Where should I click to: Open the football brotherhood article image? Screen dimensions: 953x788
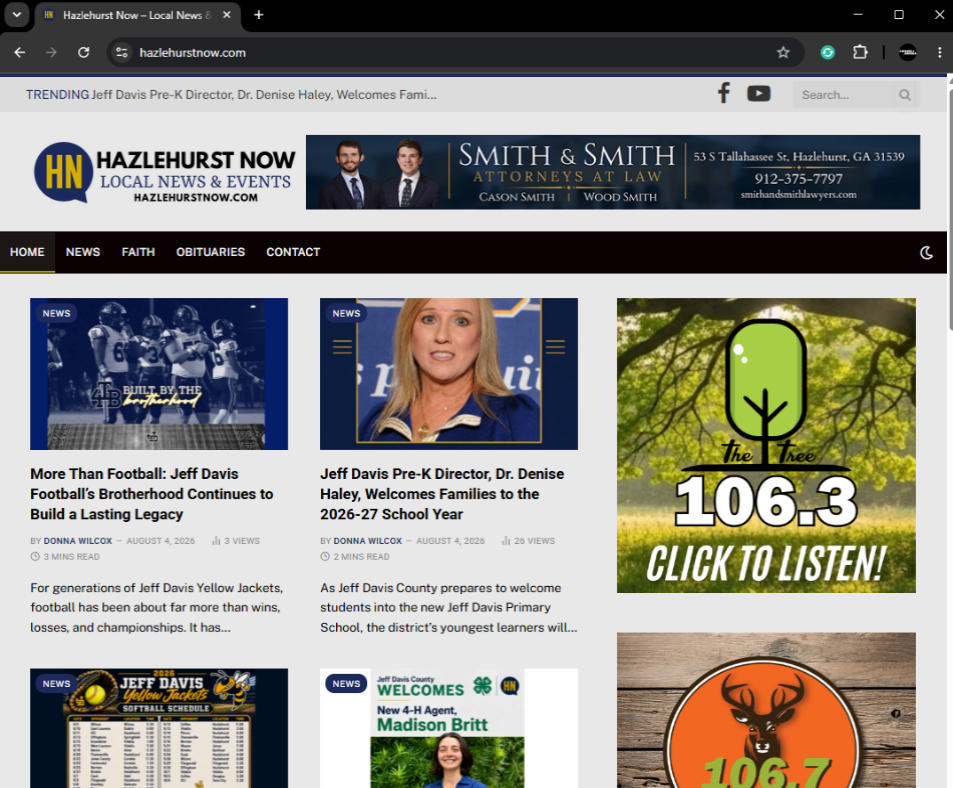[x=159, y=374]
